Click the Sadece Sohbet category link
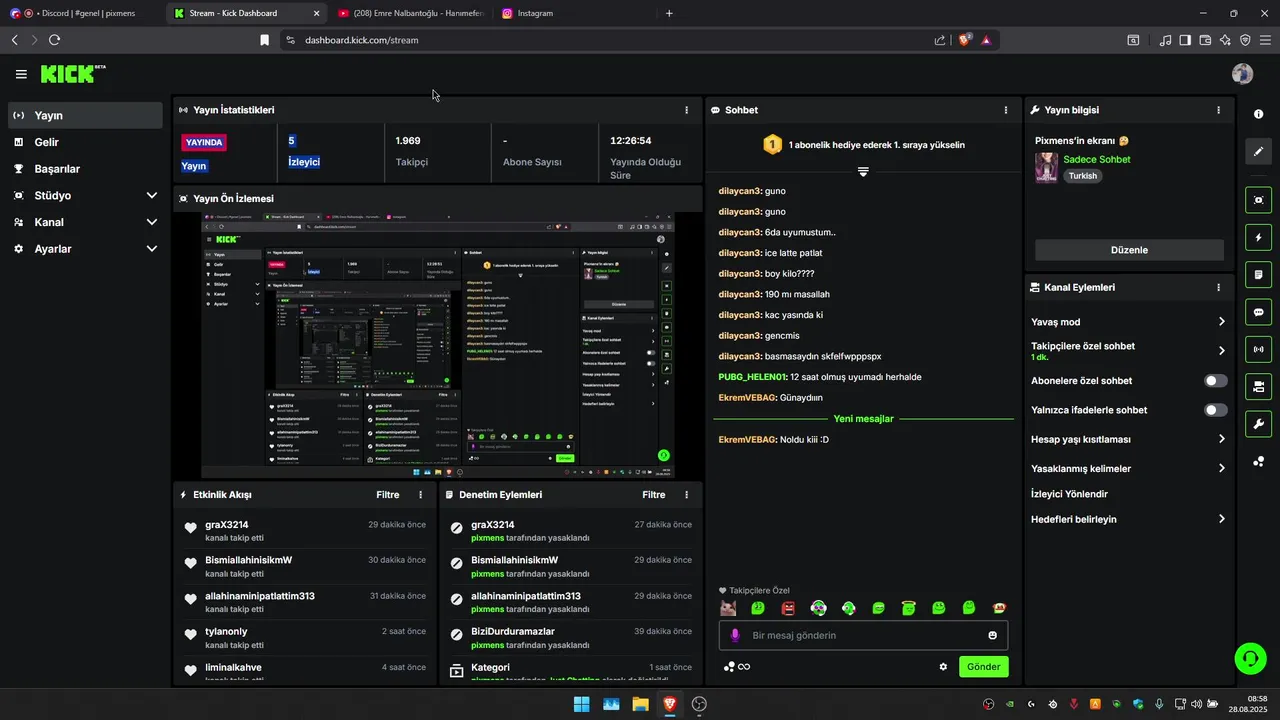Image resolution: width=1280 pixels, height=720 pixels. coord(1097,159)
